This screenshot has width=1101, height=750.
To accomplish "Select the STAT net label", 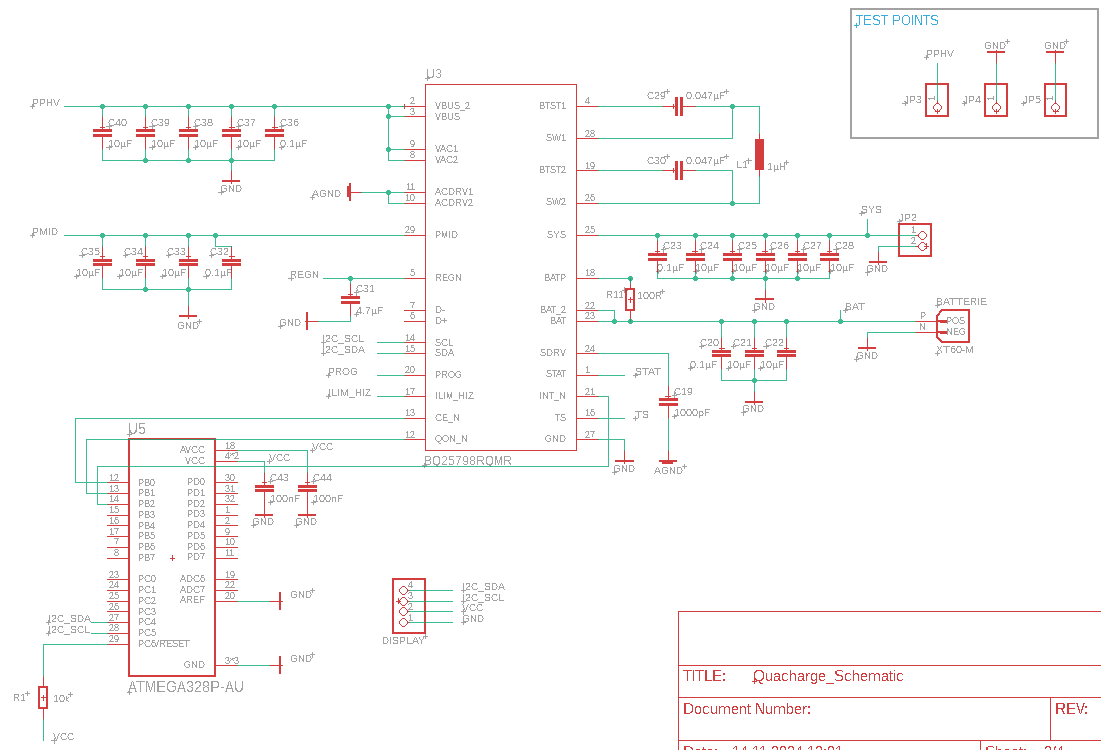I will [x=647, y=371].
